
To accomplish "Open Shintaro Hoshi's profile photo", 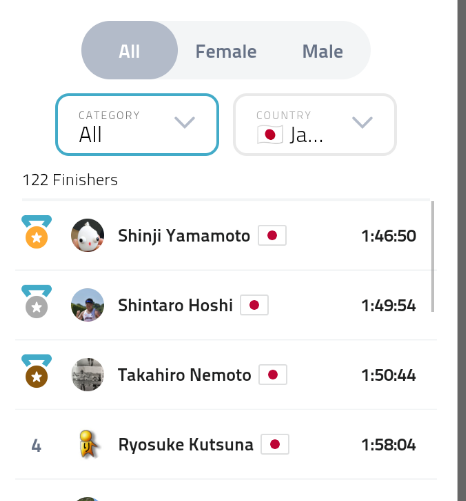I will coord(88,305).
